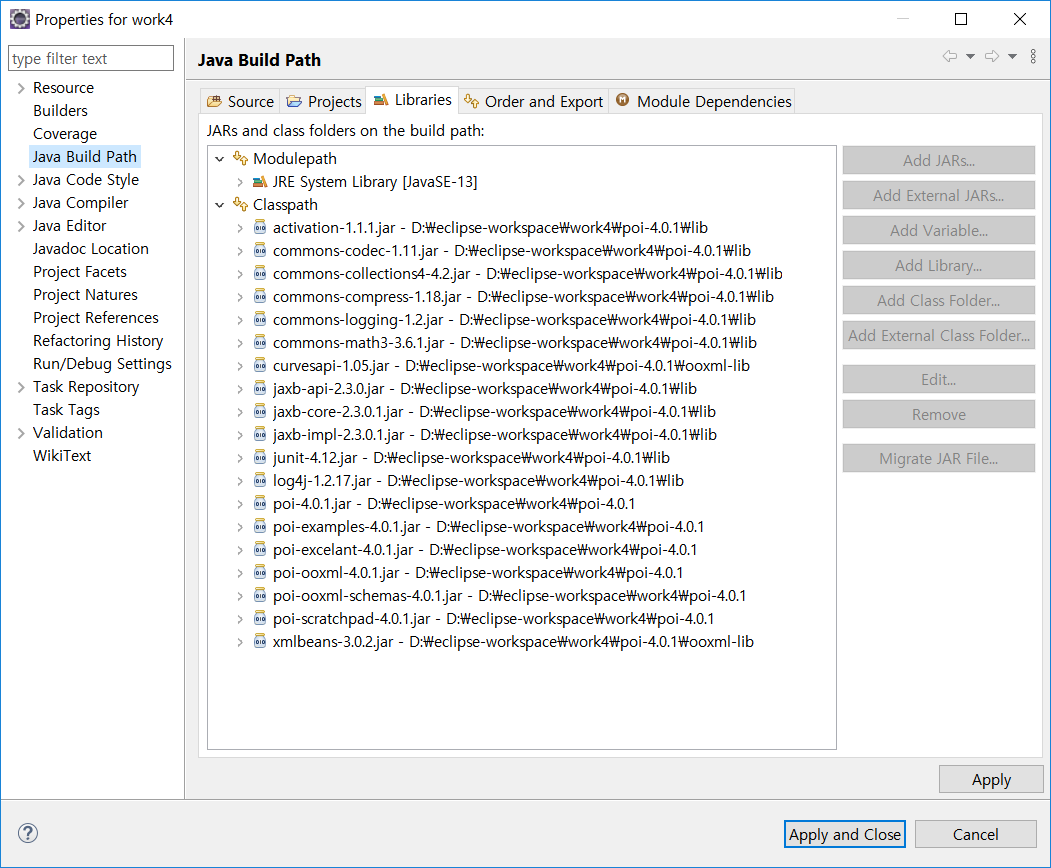Click the Apply button
Viewport: 1051px width, 868px height.
point(991,780)
